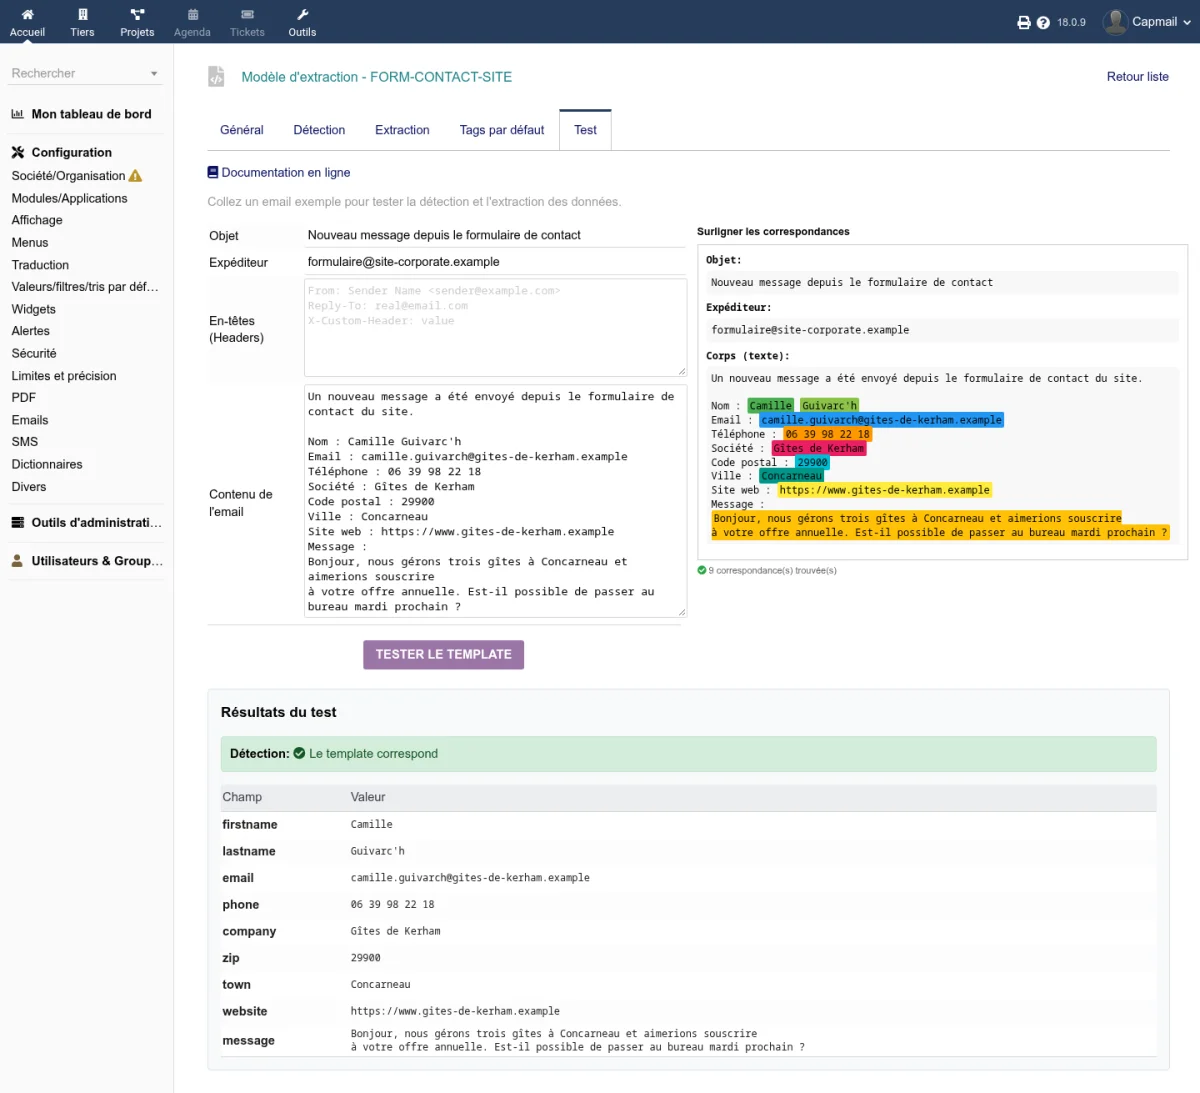Click the Contenu de l'email textarea
Screen dimensions: 1200x1093
495,501
